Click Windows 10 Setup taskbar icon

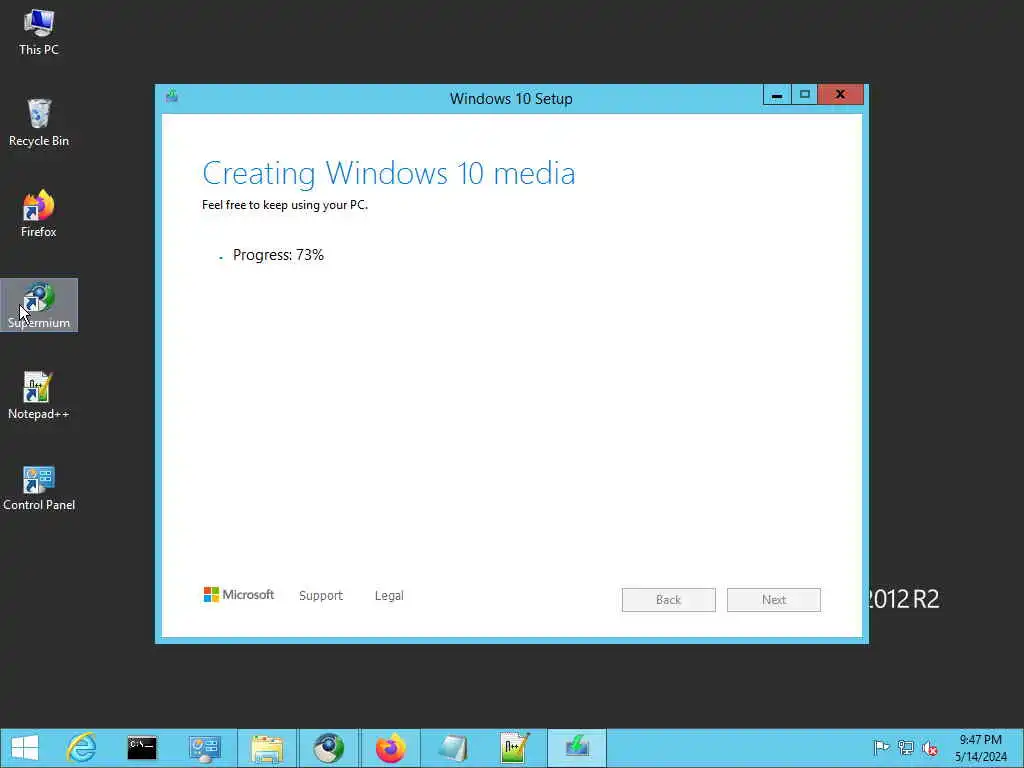577,748
